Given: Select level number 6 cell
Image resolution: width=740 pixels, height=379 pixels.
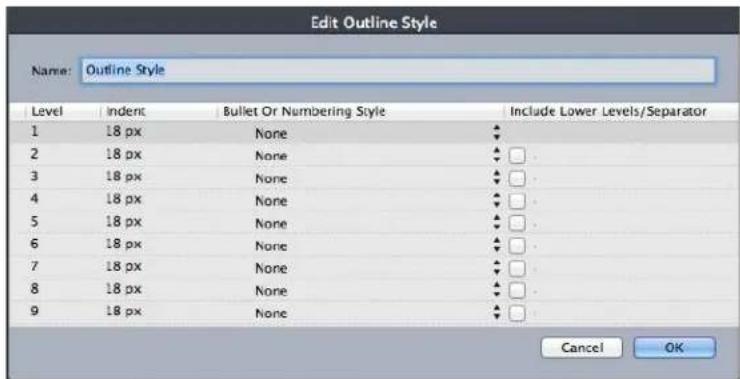Looking at the screenshot, I should (x=34, y=244).
